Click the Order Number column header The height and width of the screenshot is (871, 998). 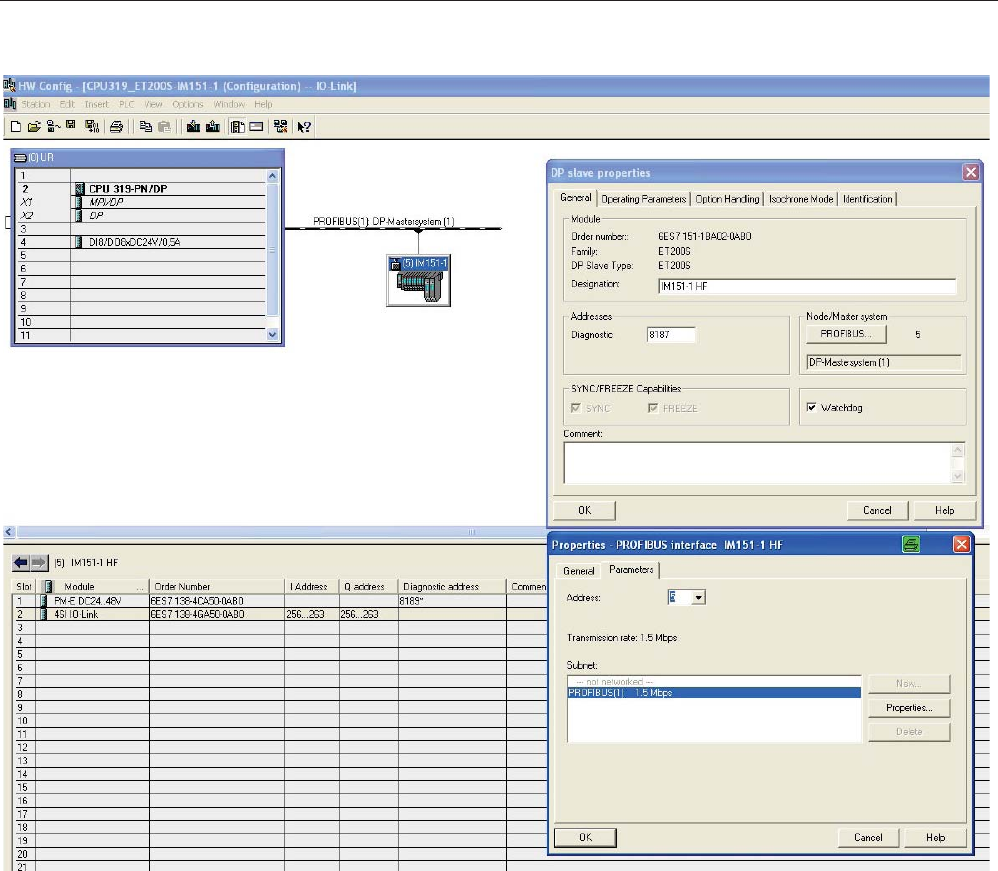[217, 586]
